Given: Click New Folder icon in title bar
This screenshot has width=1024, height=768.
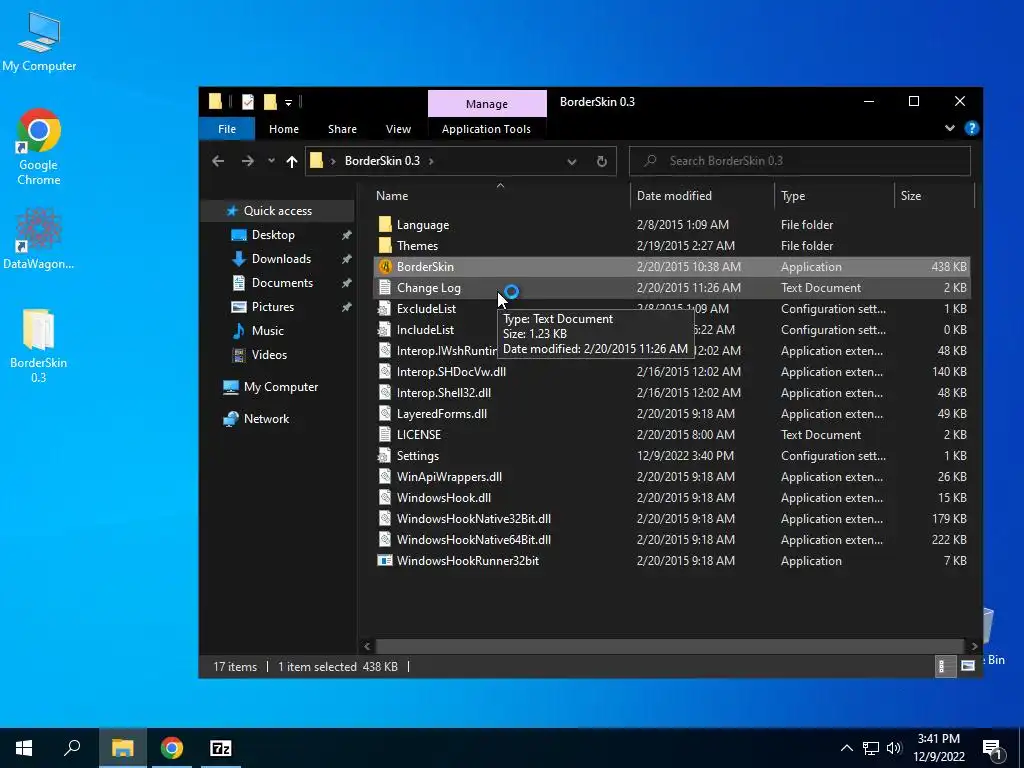Looking at the screenshot, I should (x=270, y=102).
